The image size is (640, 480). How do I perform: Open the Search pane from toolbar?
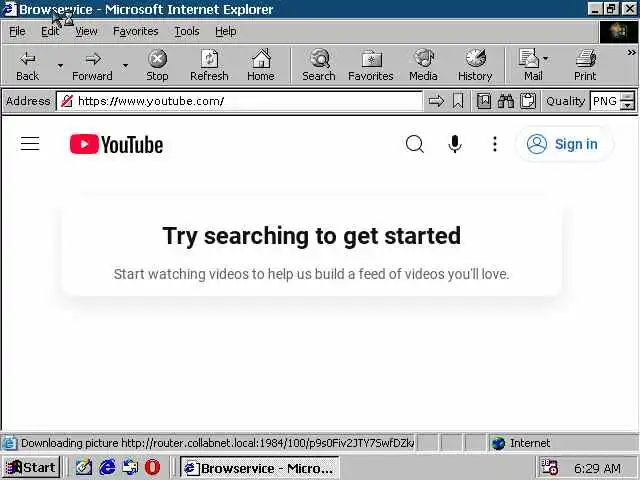point(319,65)
